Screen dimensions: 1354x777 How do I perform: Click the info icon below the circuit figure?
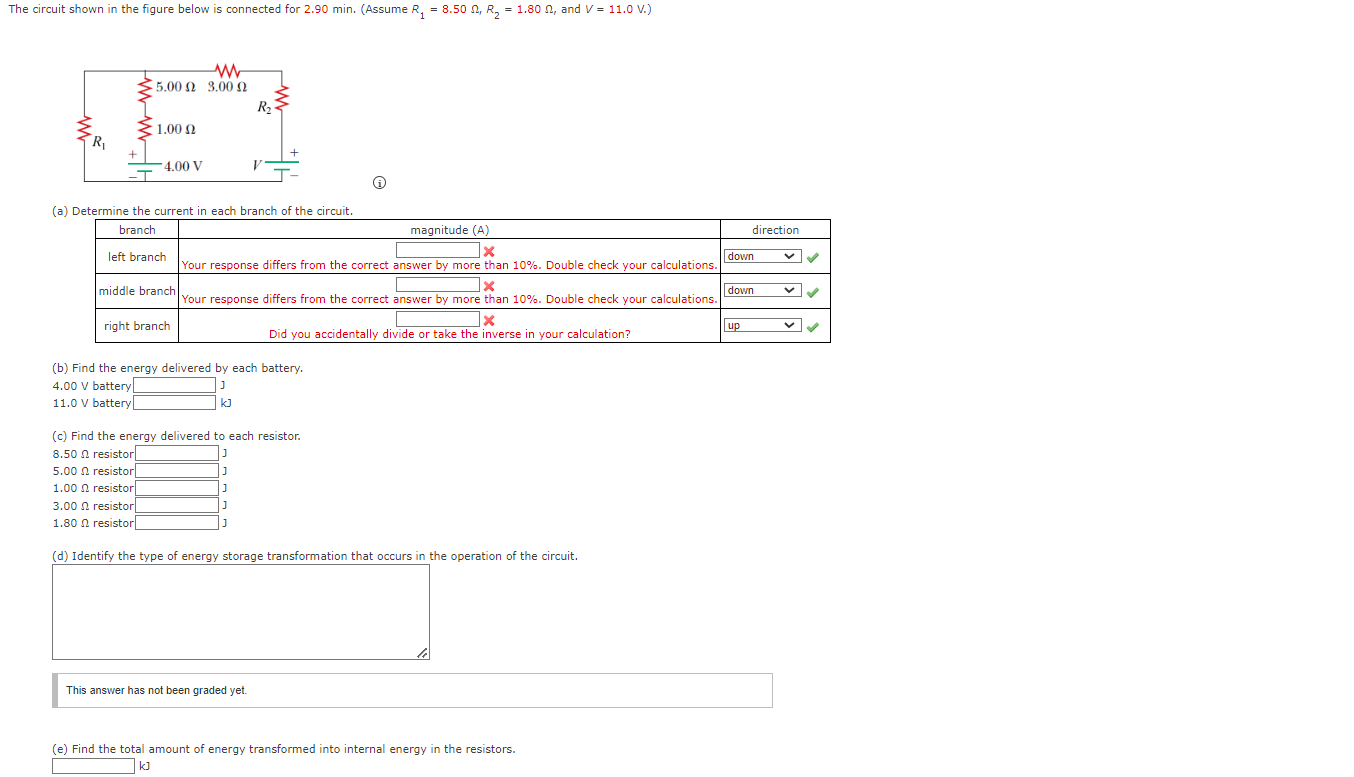click(379, 184)
